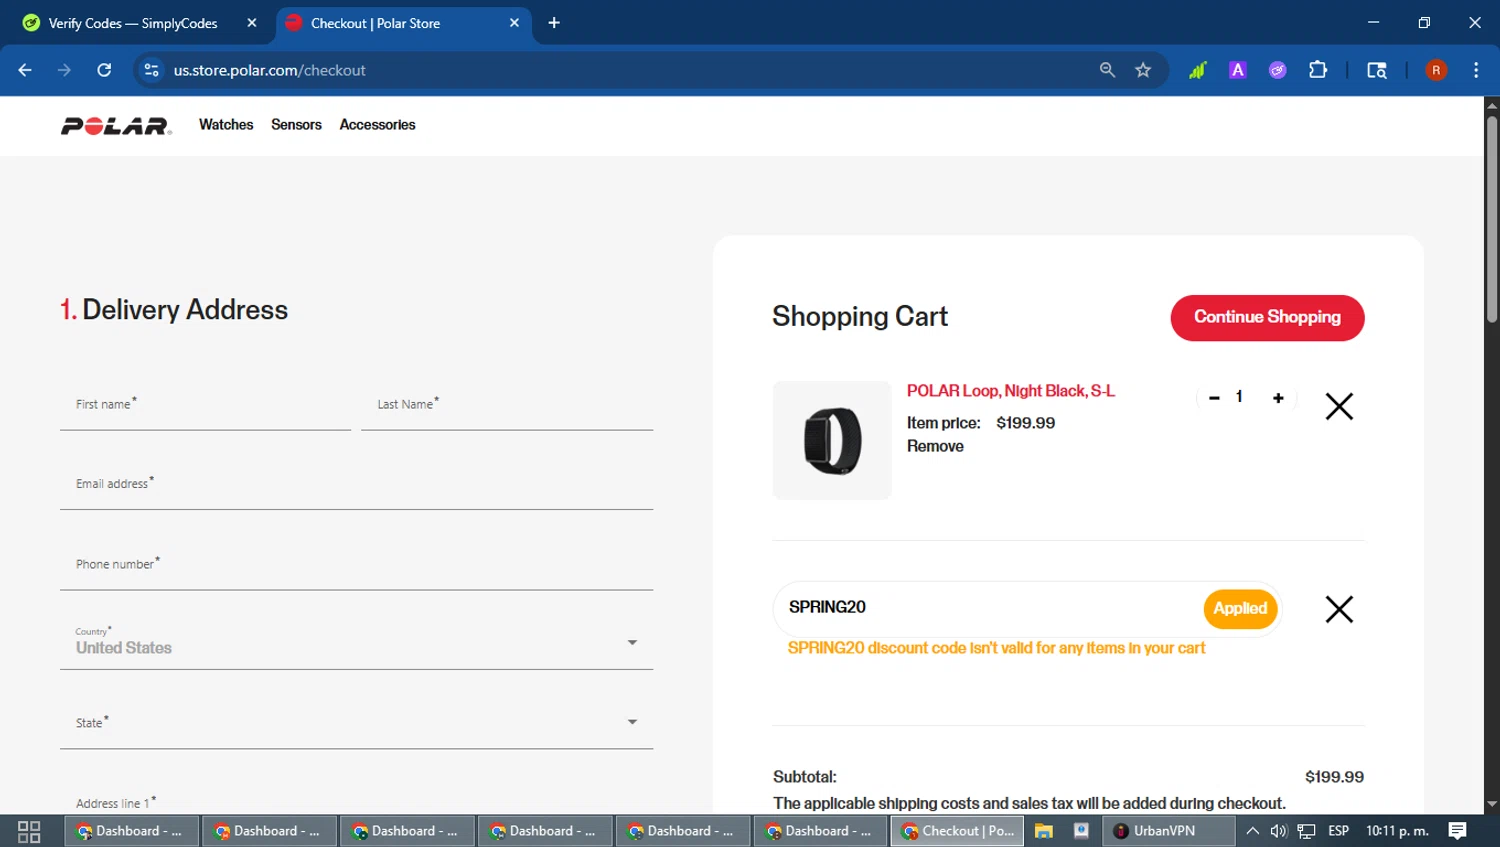This screenshot has width=1500, height=847.
Task: Reload the checkout page
Action: pos(104,70)
